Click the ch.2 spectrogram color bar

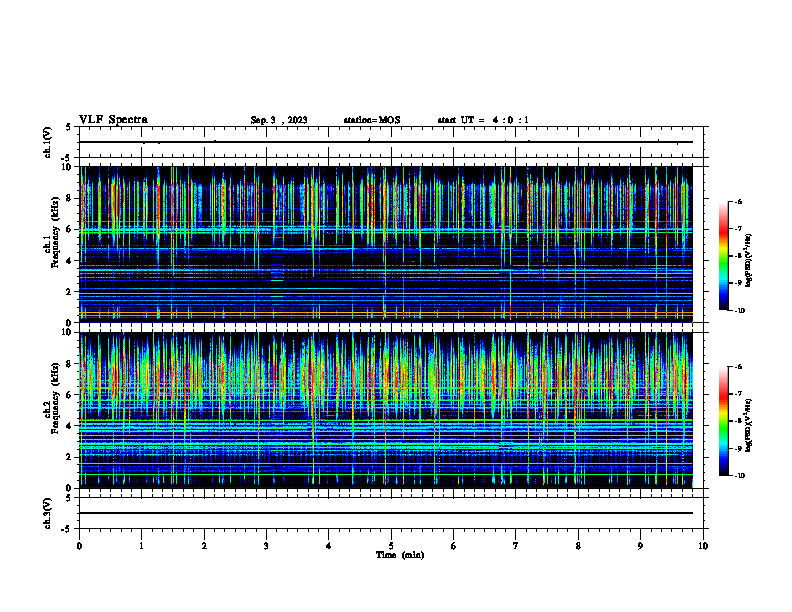coord(724,421)
